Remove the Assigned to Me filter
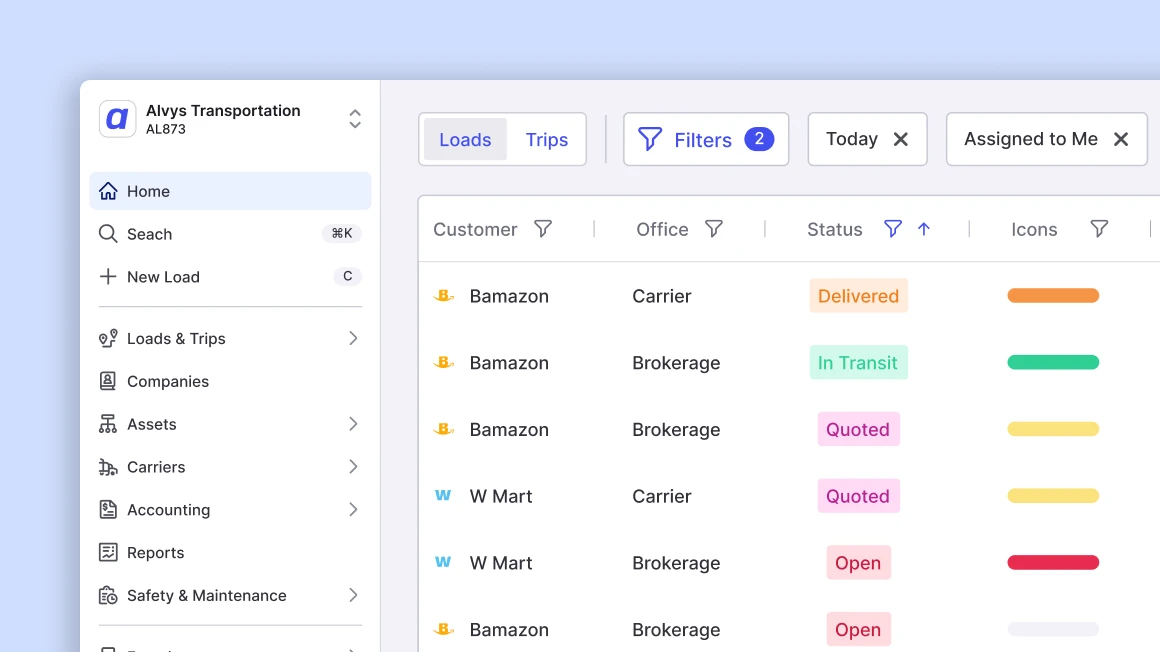1160x652 pixels. (x=1121, y=139)
